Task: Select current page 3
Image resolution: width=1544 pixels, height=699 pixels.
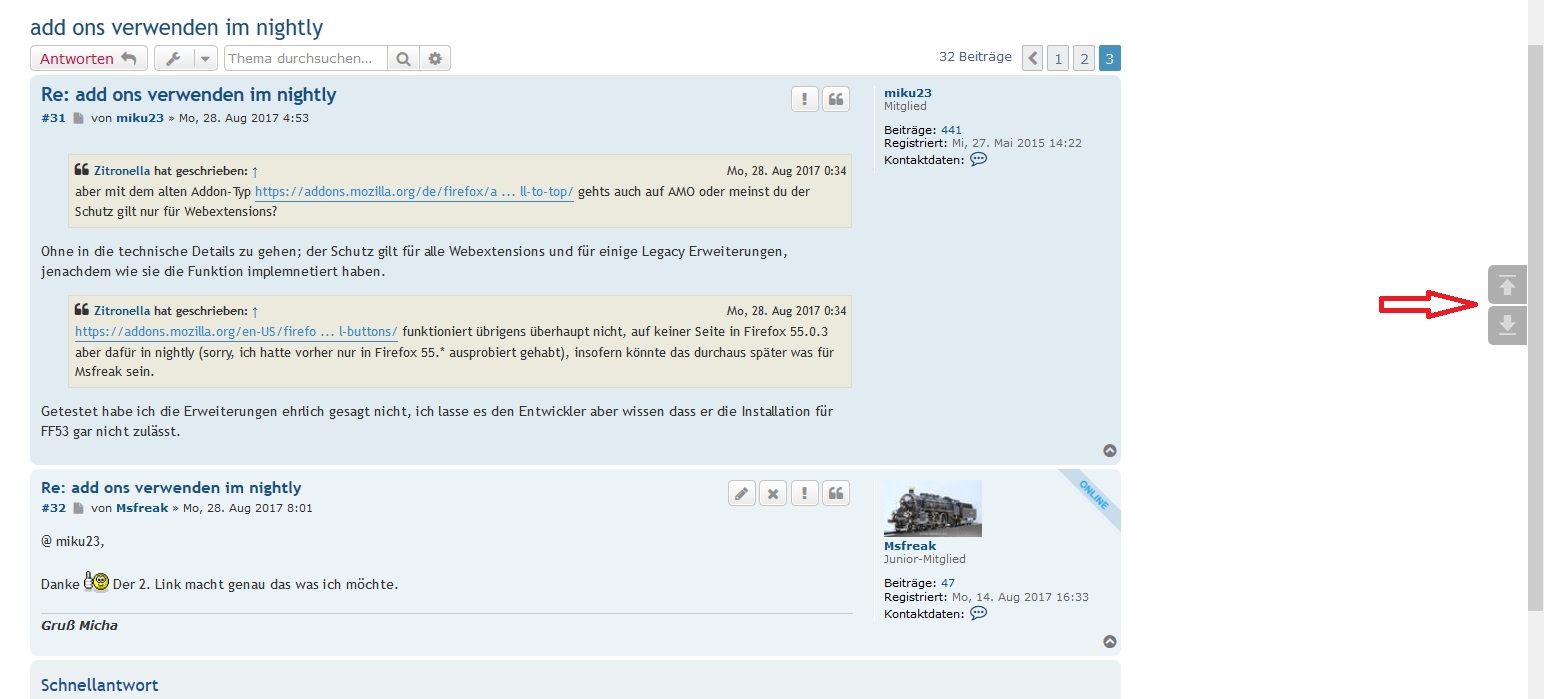Action: [x=1110, y=58]
